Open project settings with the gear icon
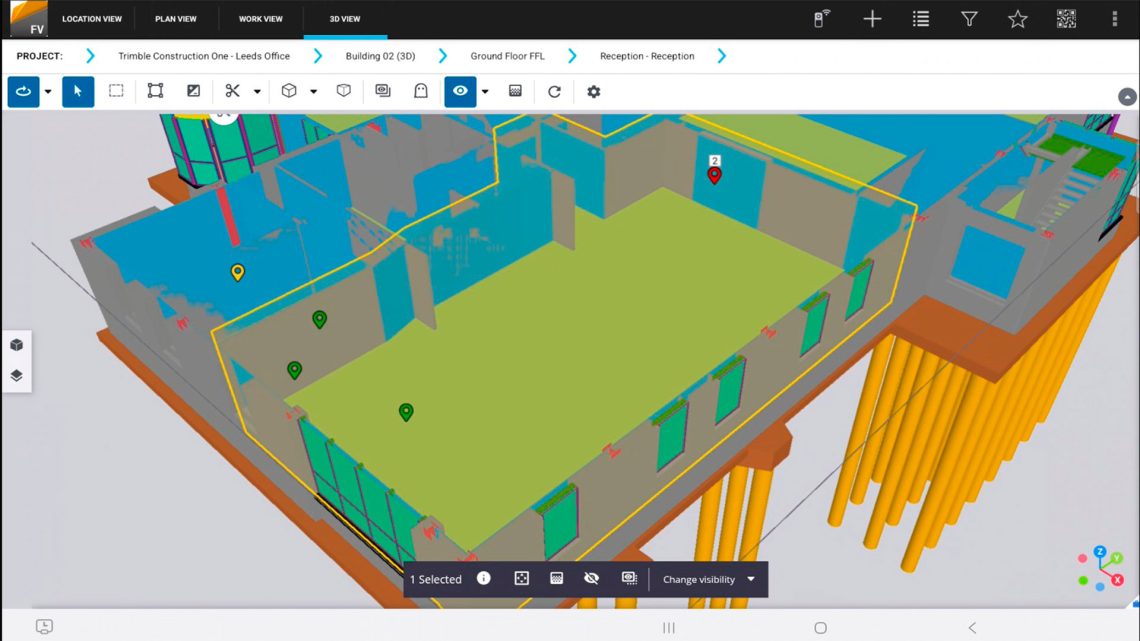 tap(593, 91)
